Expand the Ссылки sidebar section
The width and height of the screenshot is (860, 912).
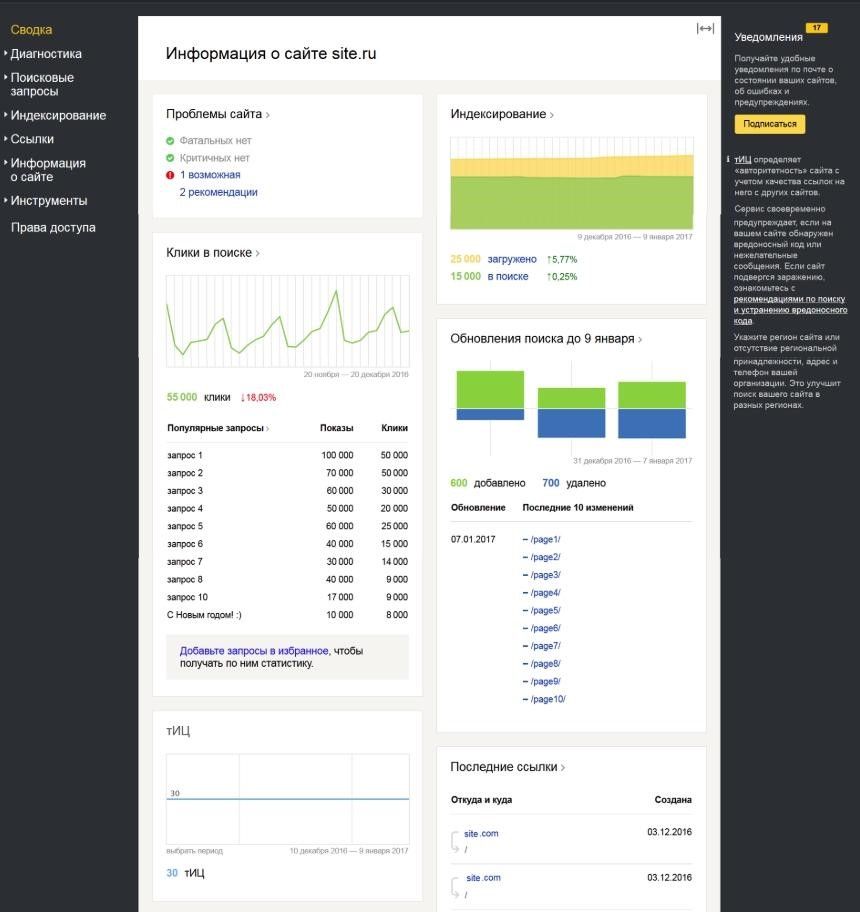point(32,139)
